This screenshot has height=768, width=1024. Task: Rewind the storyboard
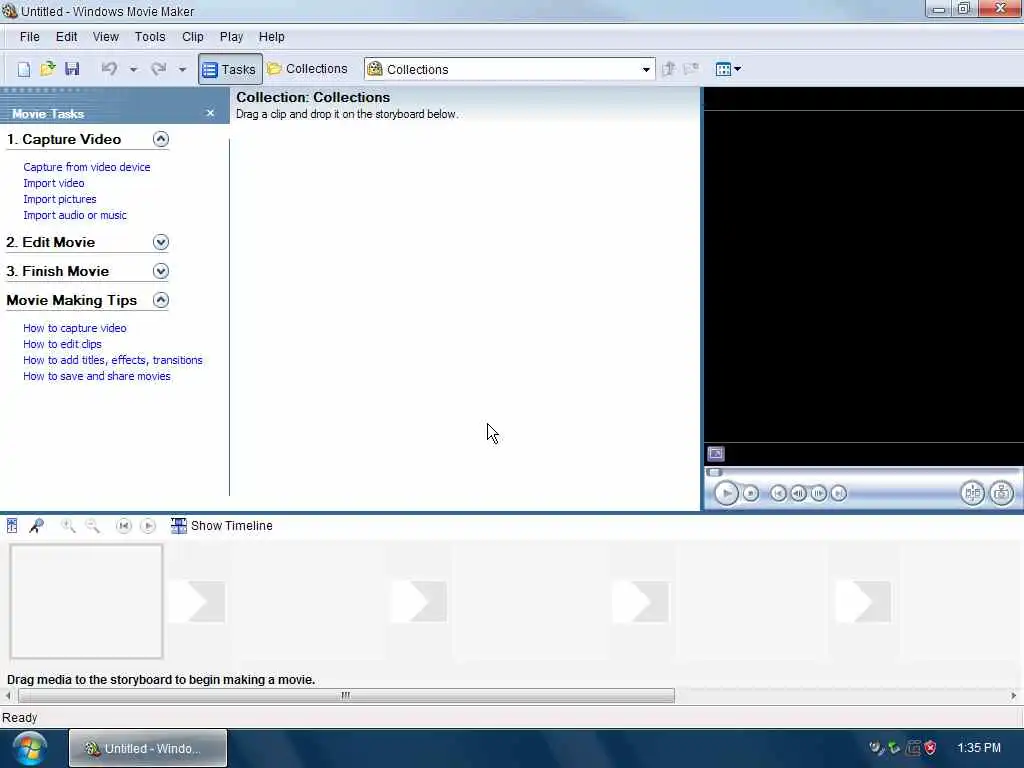pos(123,526)
